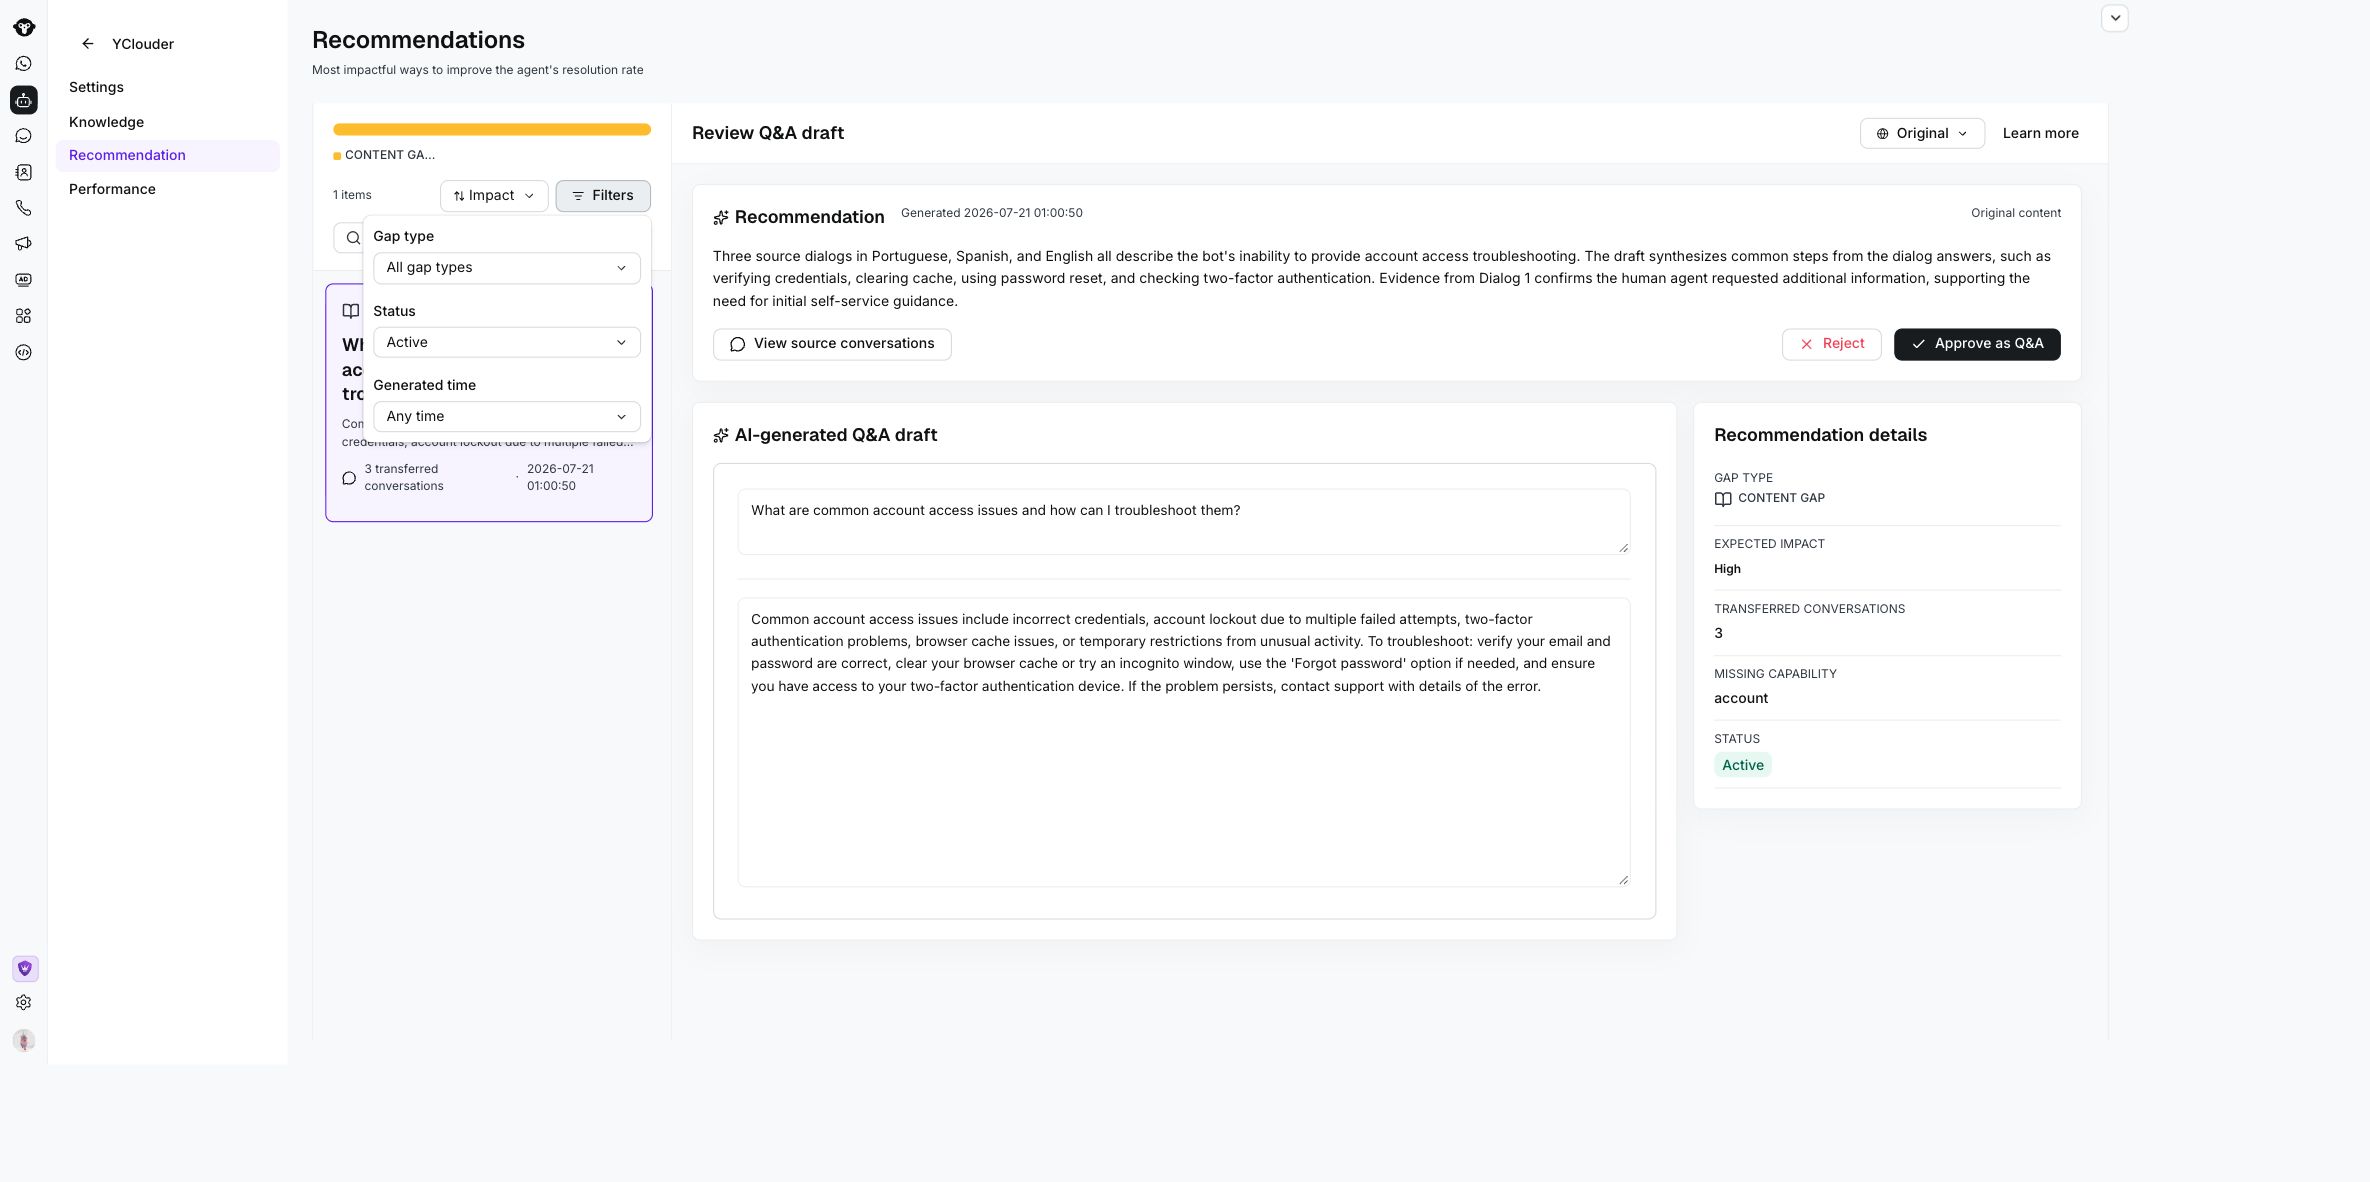
Task: Open the contacts address book icon
Action: [24, 172]
